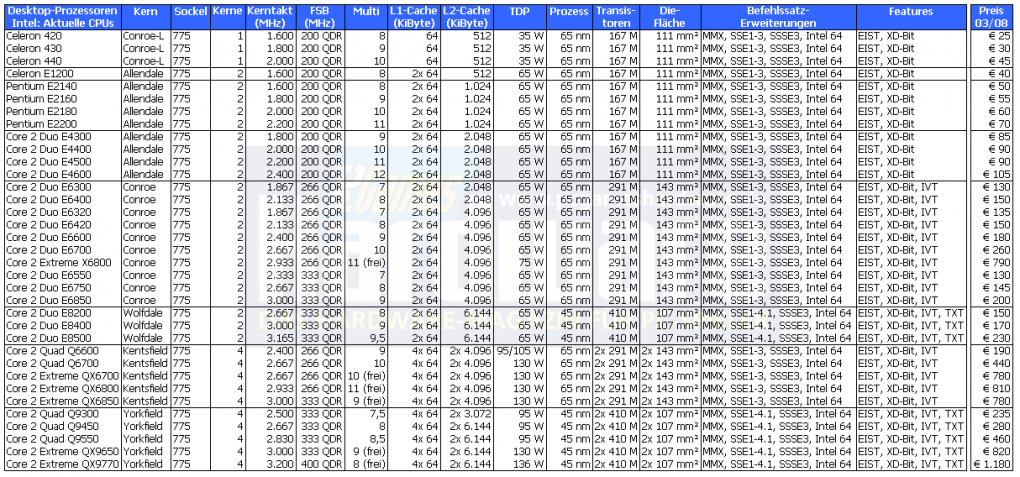Select the 400 QDR FSB cell
1020x477 pixels.
pos(321,463)
